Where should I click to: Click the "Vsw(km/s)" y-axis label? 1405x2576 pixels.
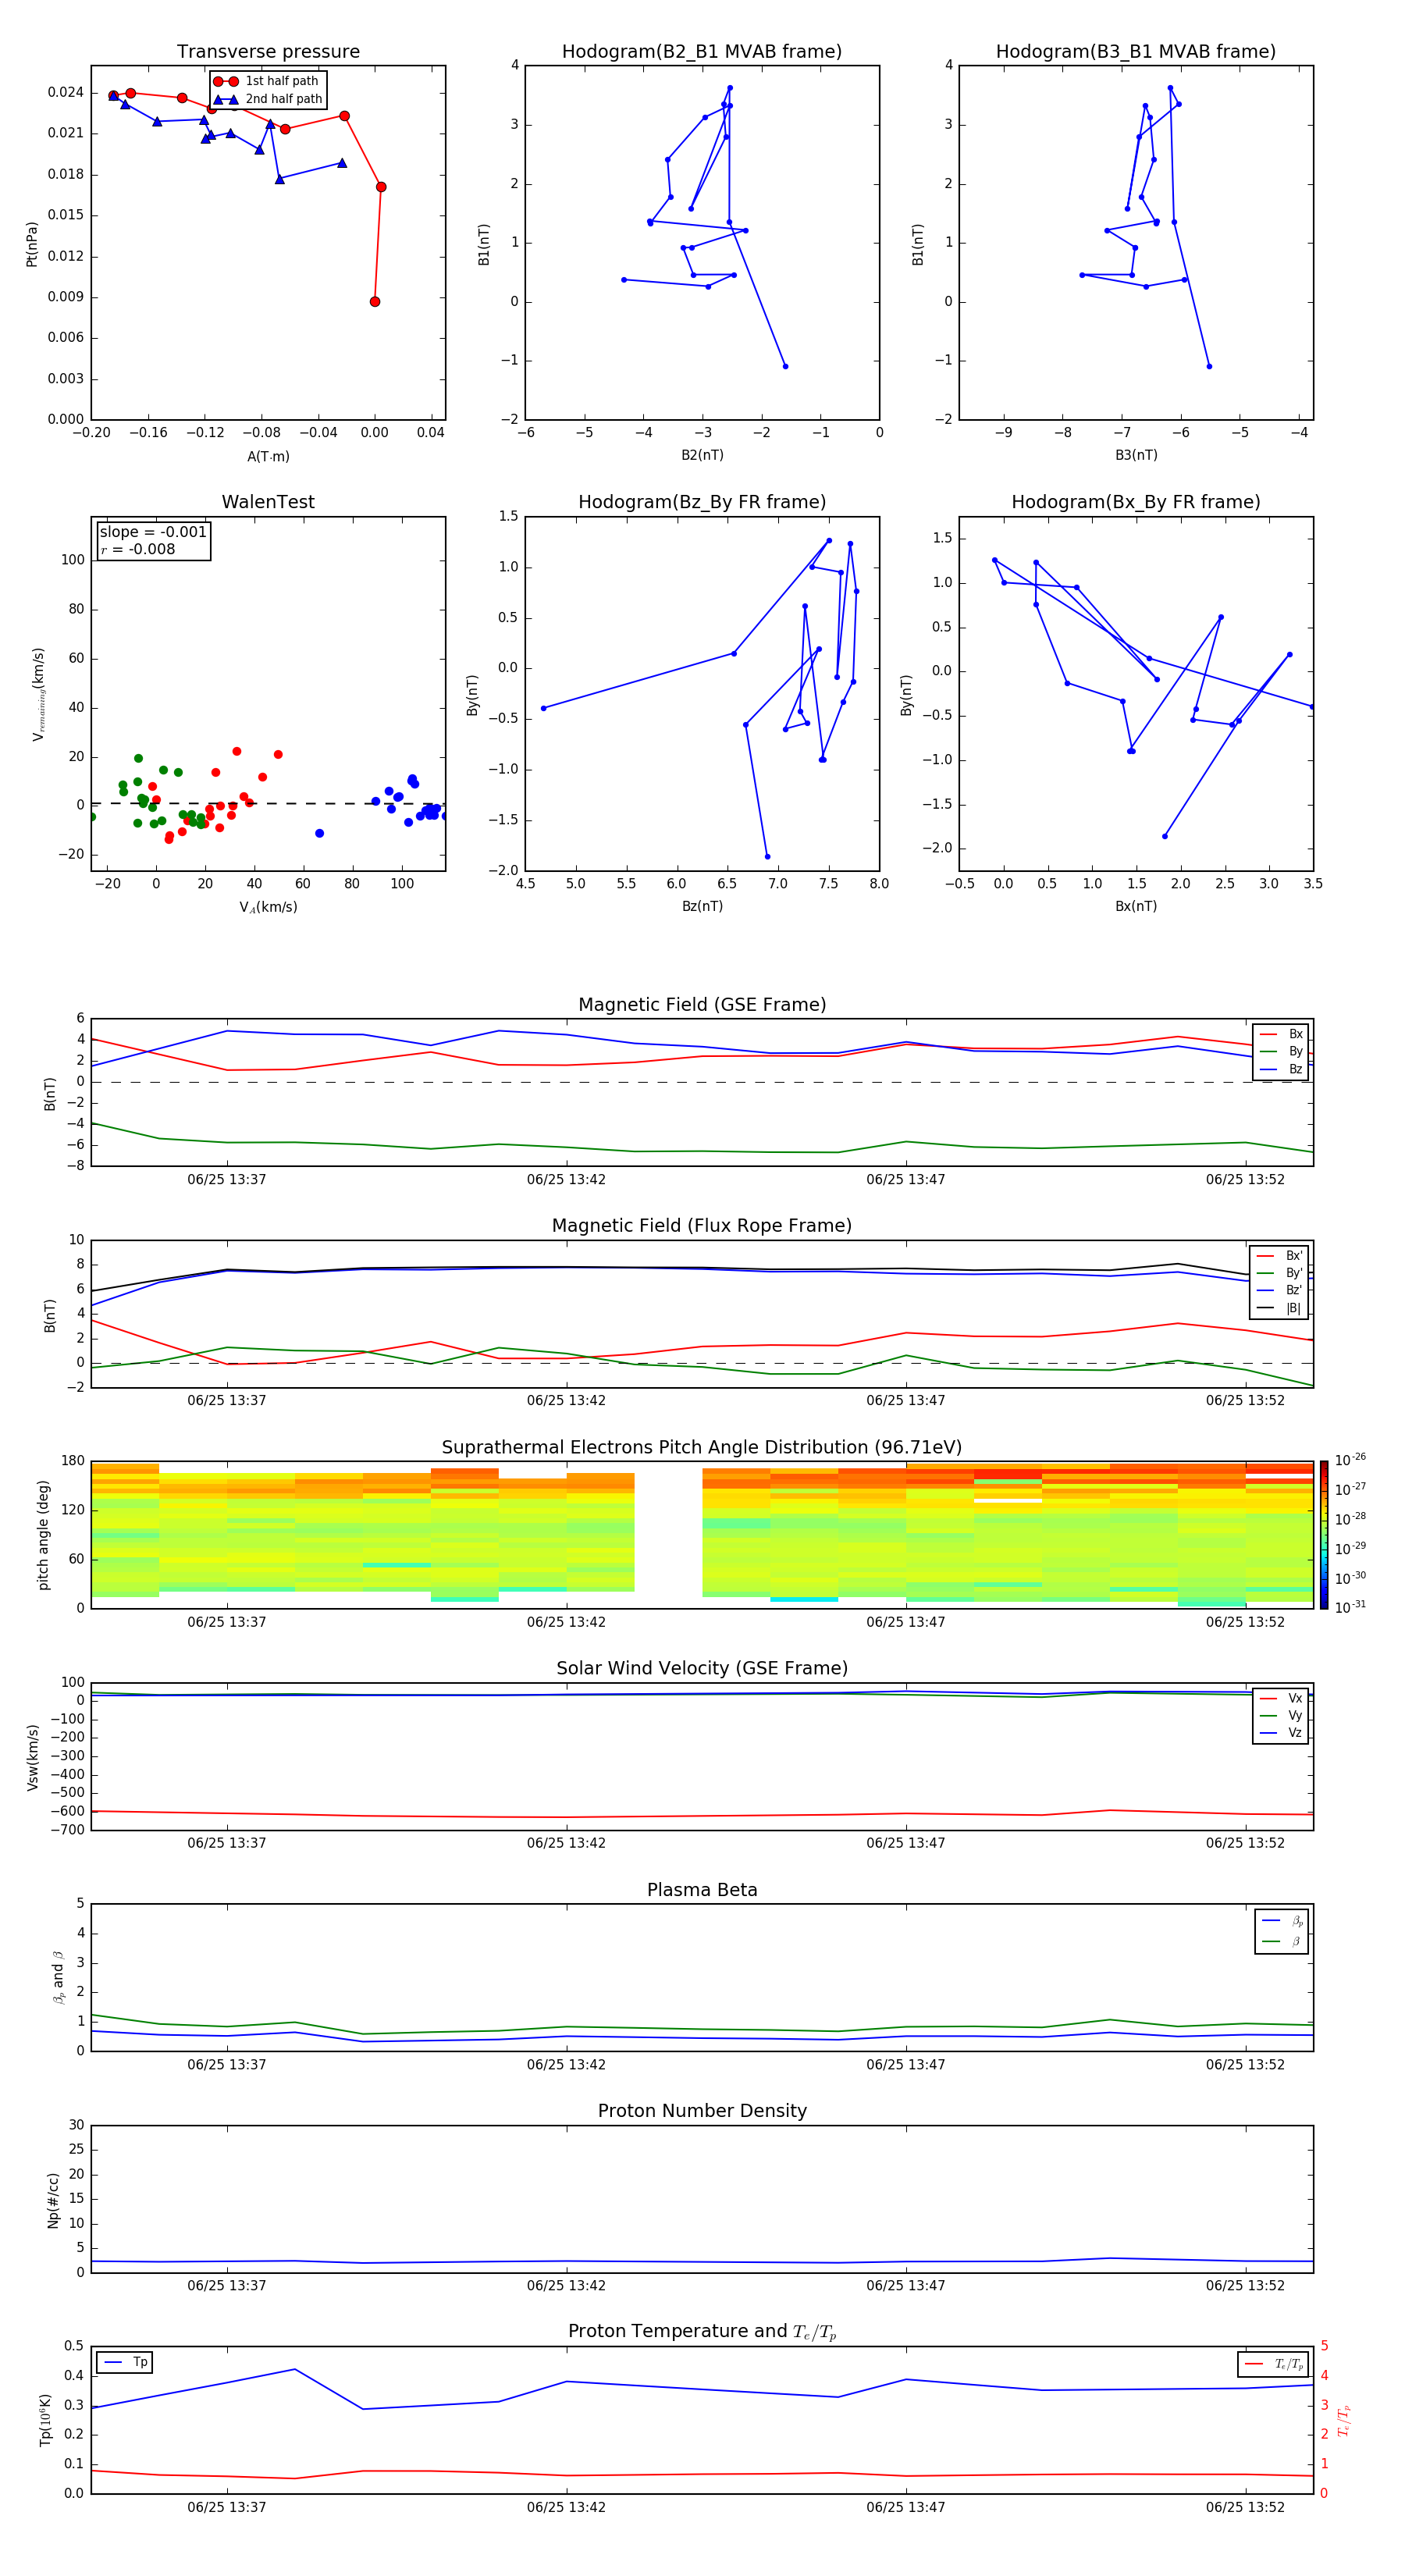[33, 1757]
